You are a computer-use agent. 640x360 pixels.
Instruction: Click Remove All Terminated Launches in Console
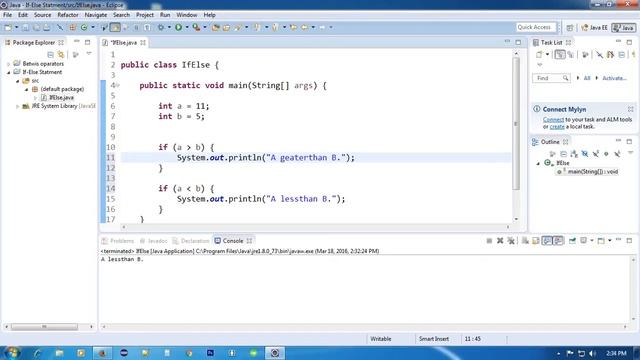point(511,241)
